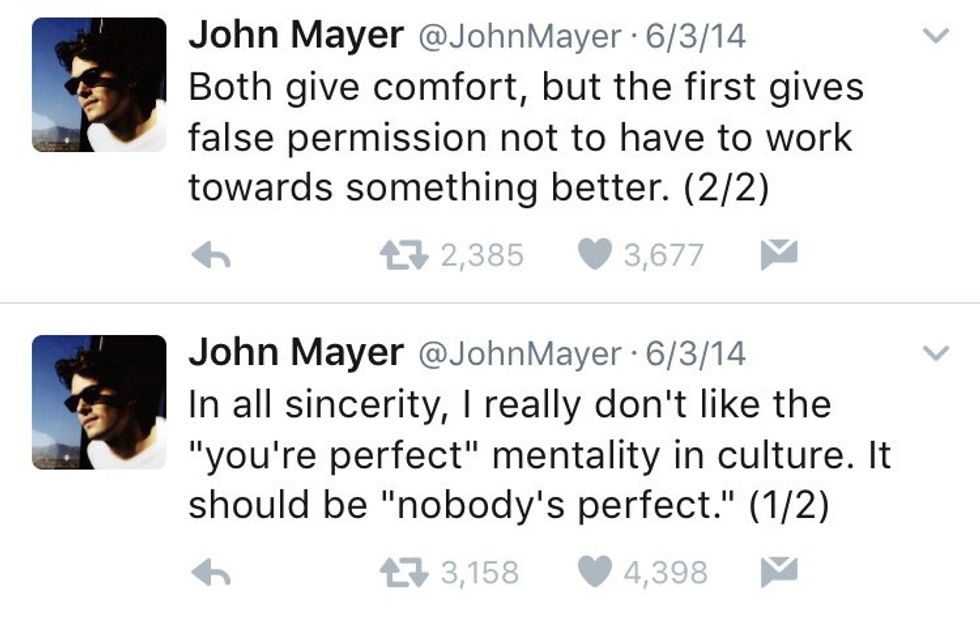Screen dimensions: 980x617
Task: Open the @JohnMayer handle in the bottom tweet
Action: click(x=519, y=353)
